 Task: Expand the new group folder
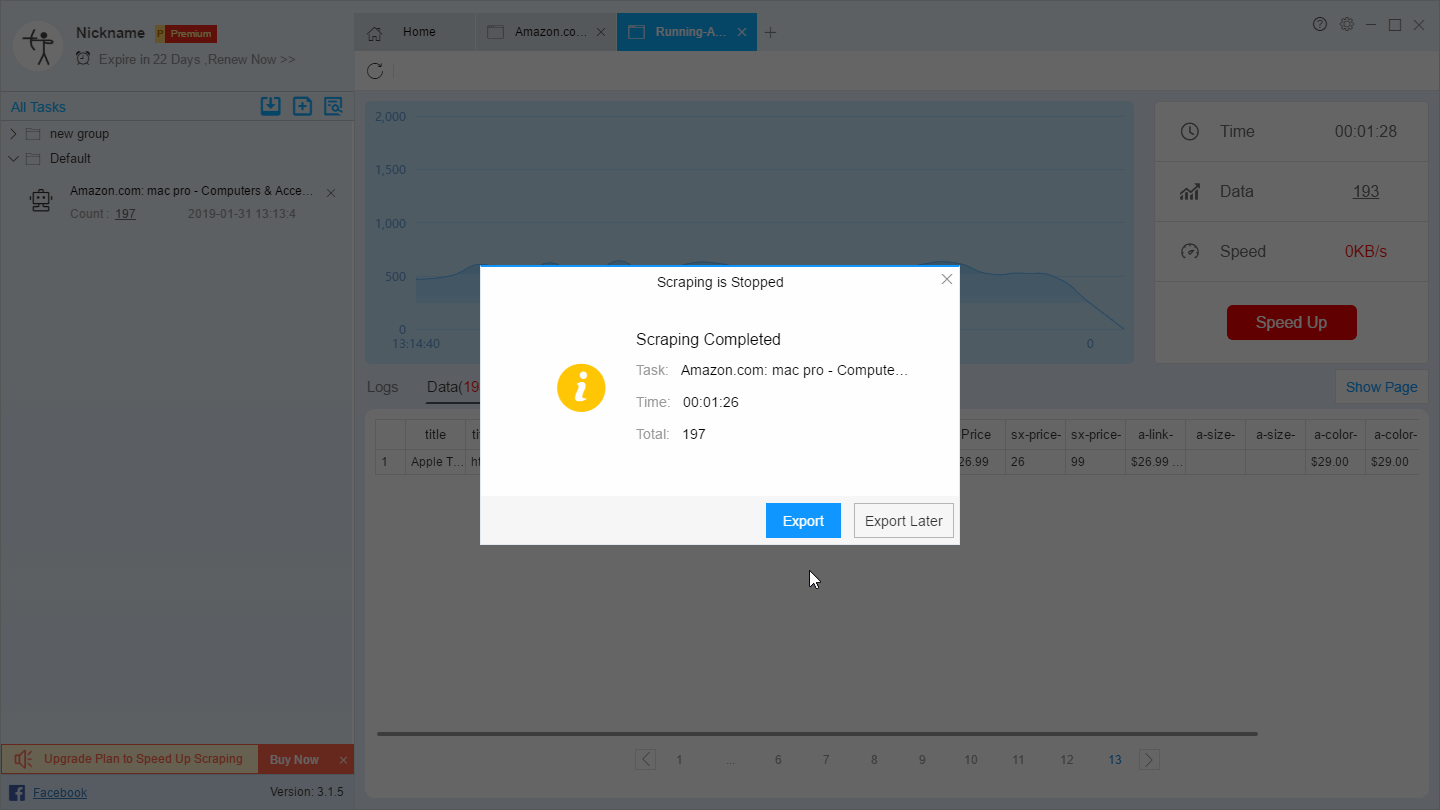click(13, 133)
